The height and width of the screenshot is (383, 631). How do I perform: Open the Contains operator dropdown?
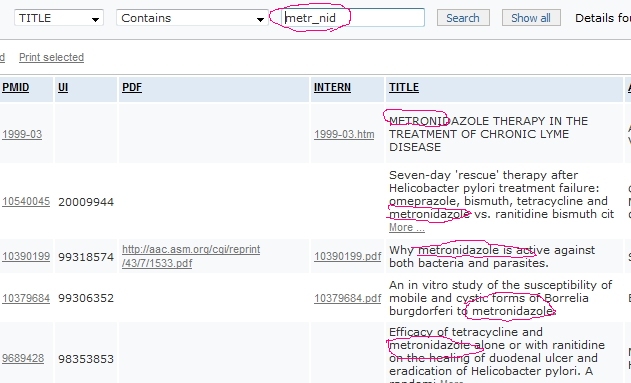coord(192,18)
